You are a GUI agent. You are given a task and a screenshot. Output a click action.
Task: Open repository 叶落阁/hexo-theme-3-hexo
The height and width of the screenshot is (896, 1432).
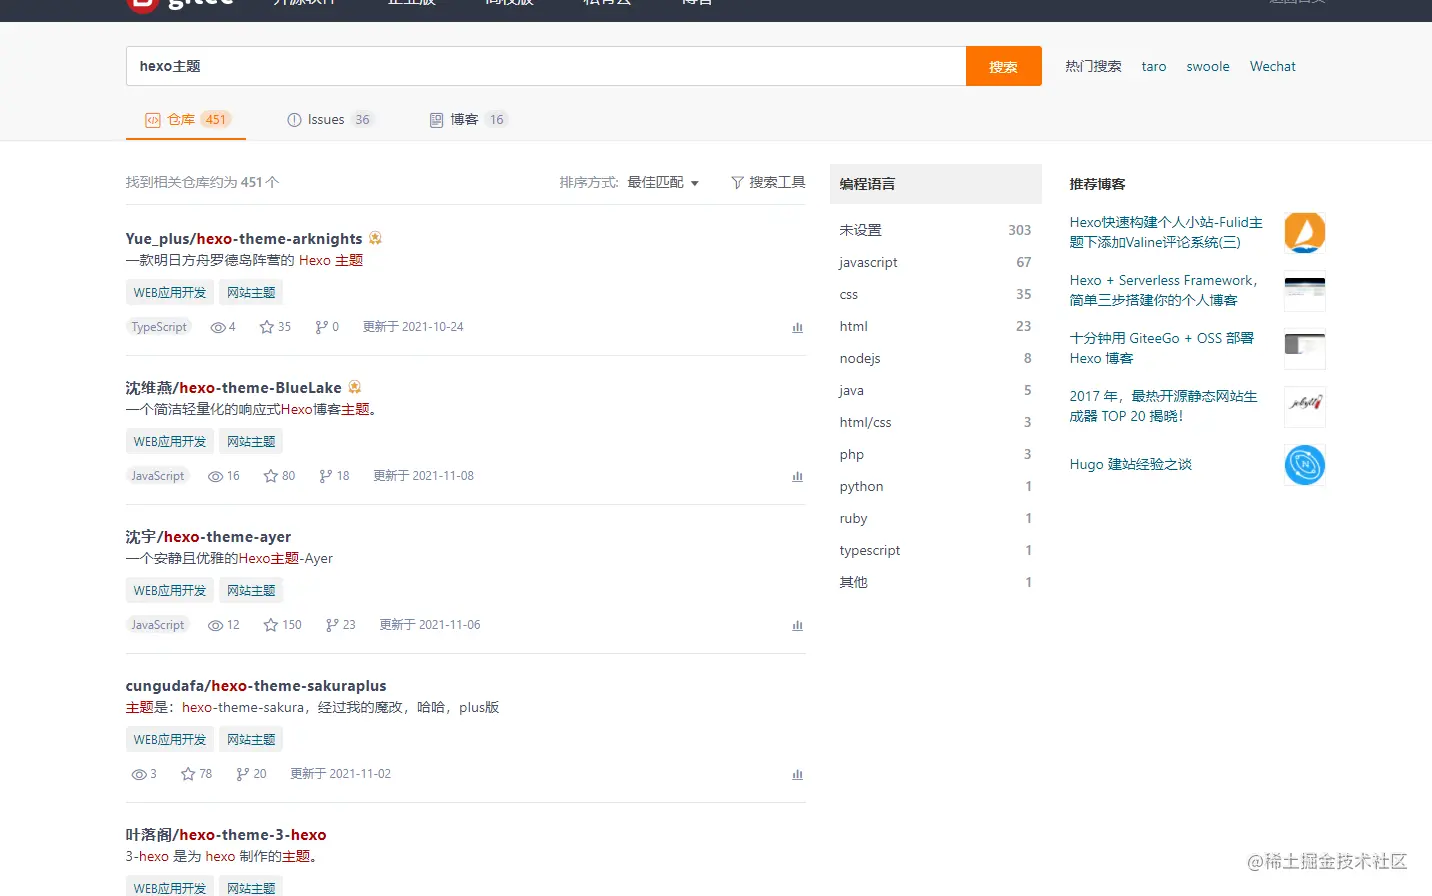tap(226, 834)
